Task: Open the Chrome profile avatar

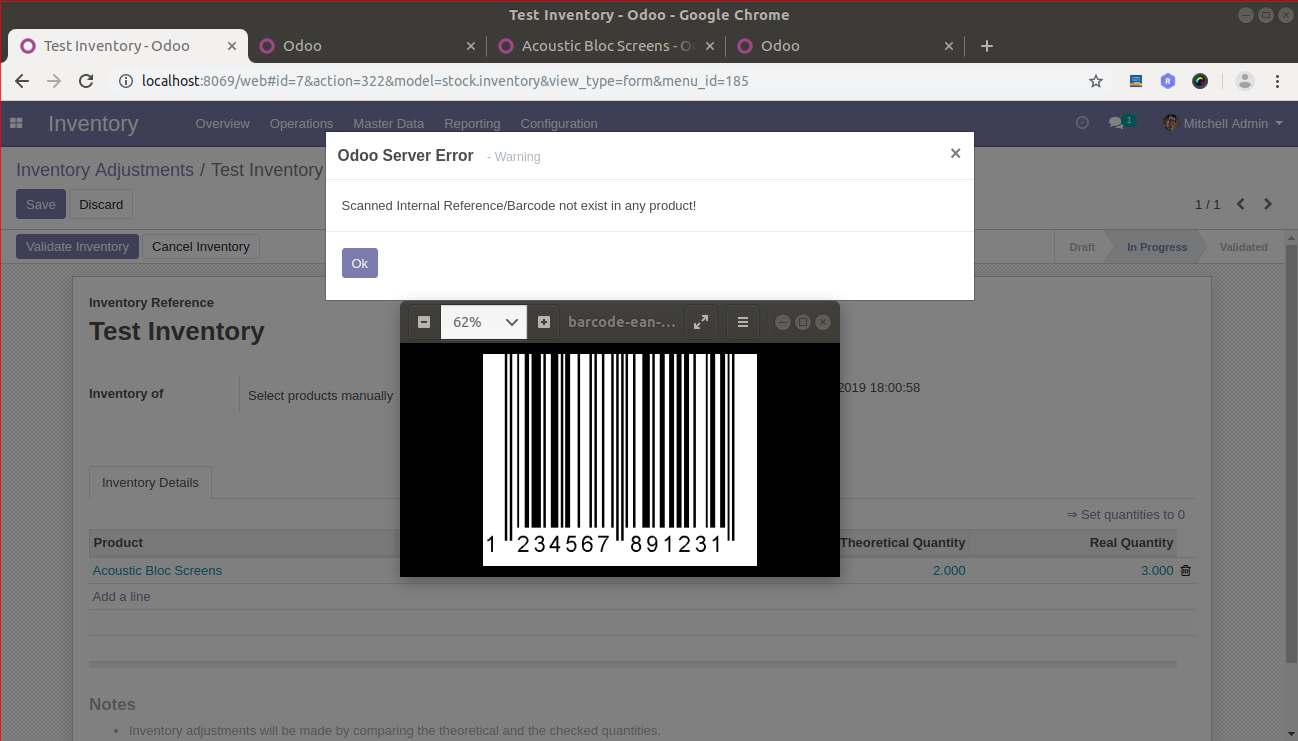Action: coord(1244,81)
